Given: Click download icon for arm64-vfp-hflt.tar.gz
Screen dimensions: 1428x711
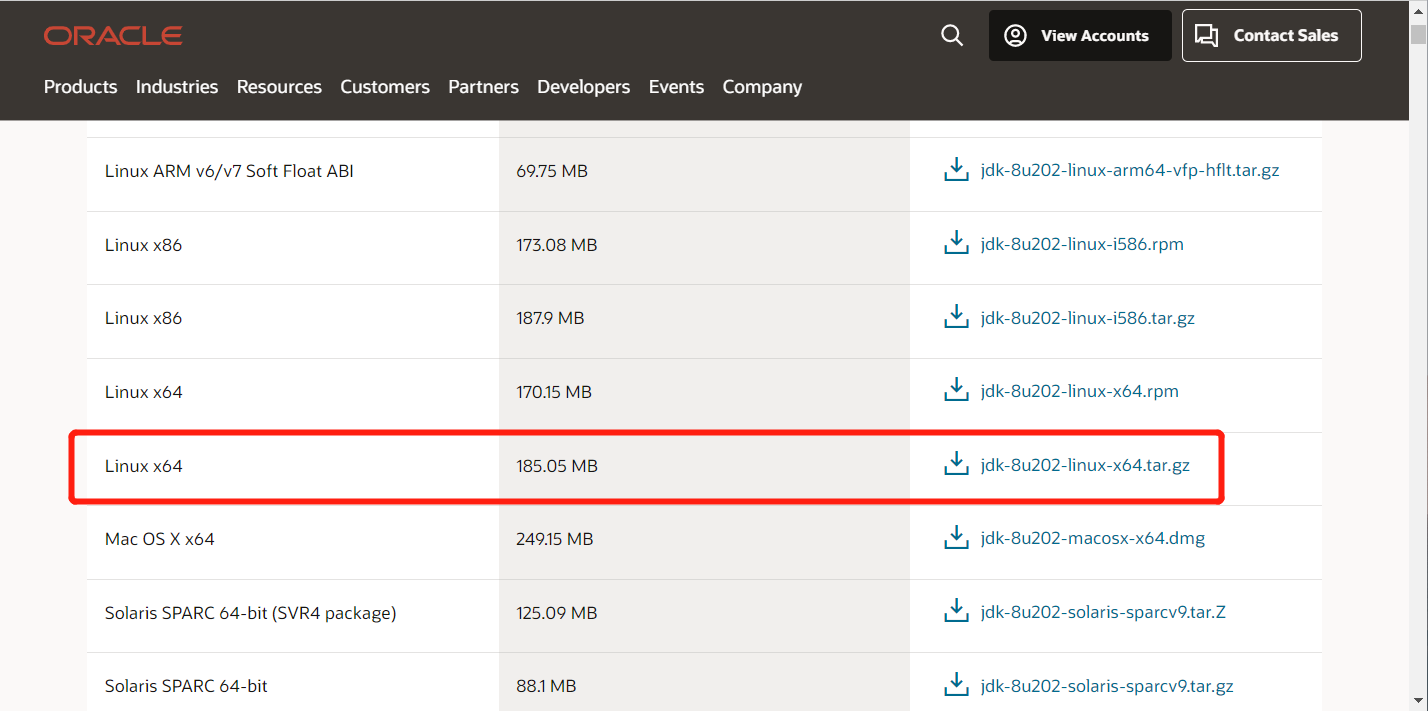Looking at the screenshot, I should pos(957,169).
